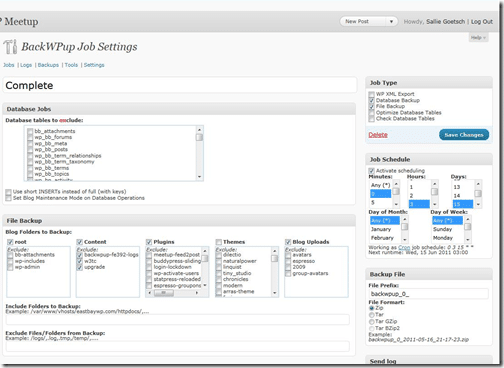Image resolution: width=504 pixels, height=368 pixels.
Task: Click scroll down arrow in Themes exclude list
Action: click(274, 293)
